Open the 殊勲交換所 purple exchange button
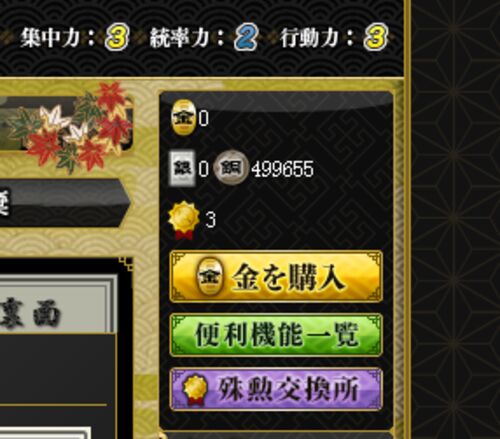This screenshot has height=439, width=500. point(276,389)
